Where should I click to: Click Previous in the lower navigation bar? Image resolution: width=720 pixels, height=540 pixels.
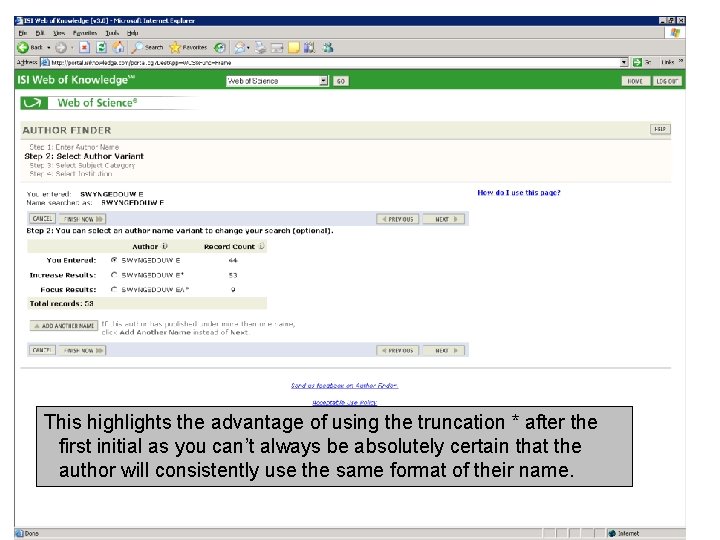[398, 350]
